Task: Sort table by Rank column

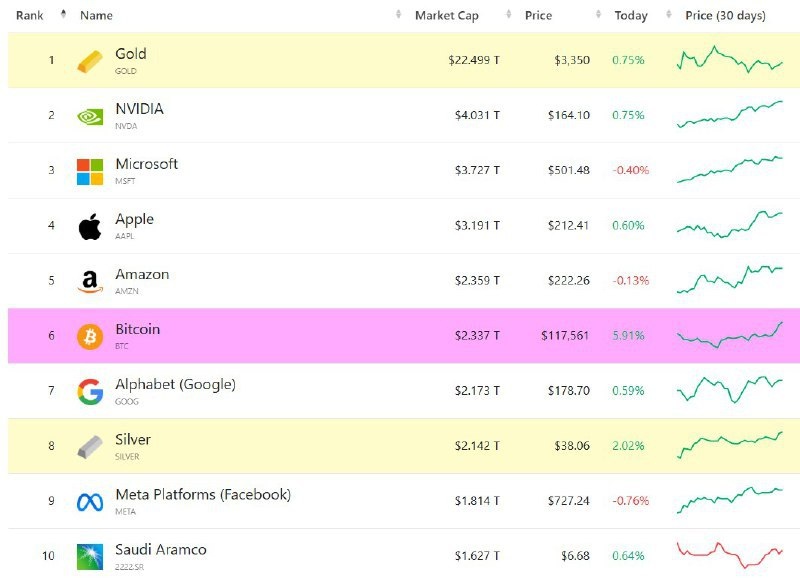Action: [x=28, y=15]
